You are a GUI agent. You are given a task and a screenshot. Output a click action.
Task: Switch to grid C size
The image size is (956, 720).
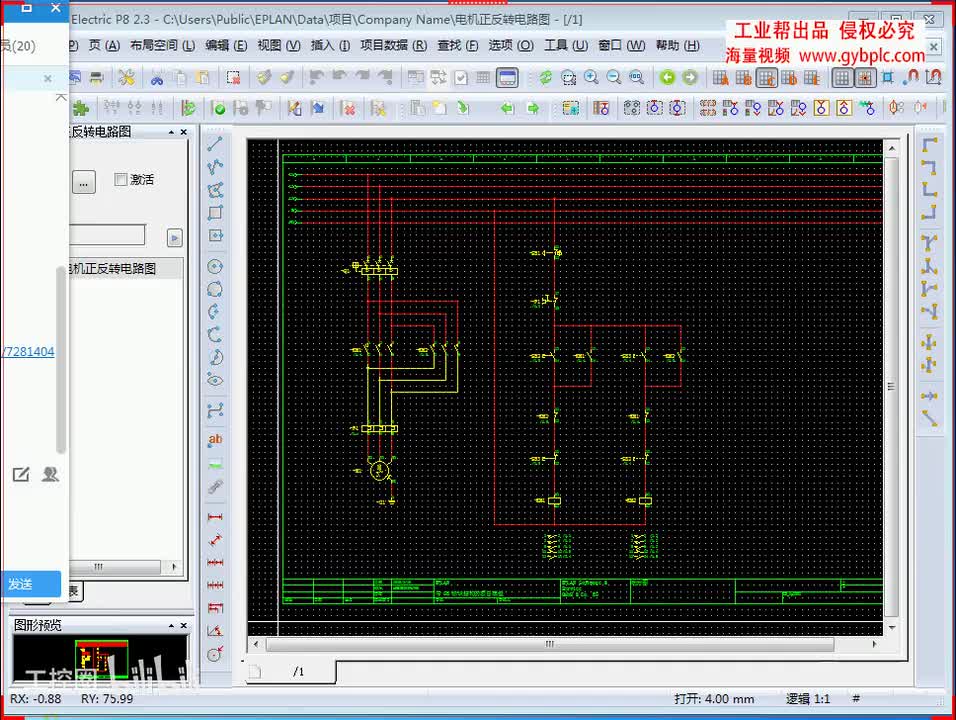(x=766, y=77)
